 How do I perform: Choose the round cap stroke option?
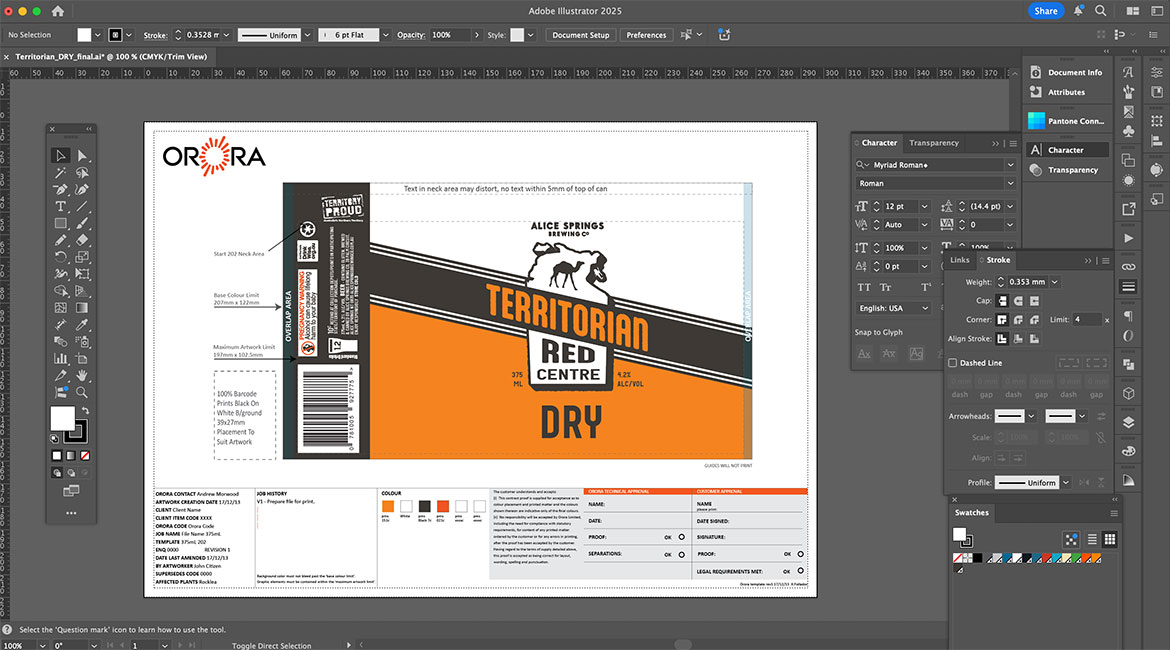pyautogui.click(x=1019, y=301)
